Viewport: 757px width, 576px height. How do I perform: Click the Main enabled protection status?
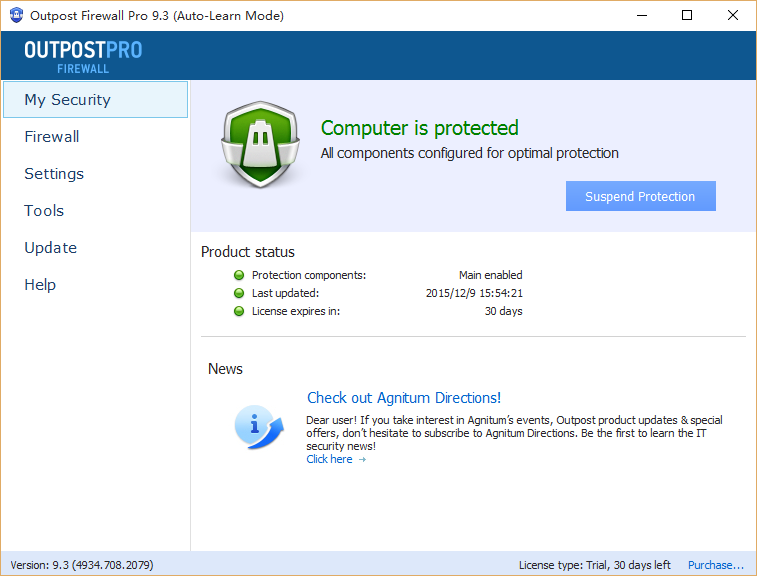(490, 275)
